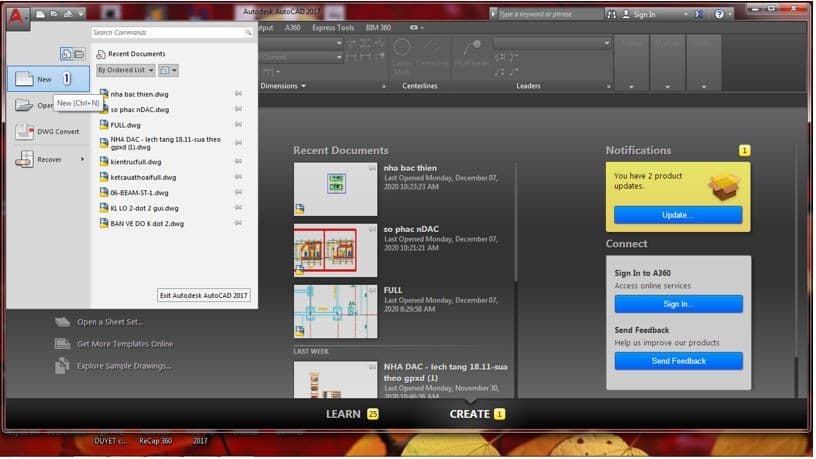Click the New icon in Quick Access toolbar
This screenshot has width=816, height=459.
point(40,14)
